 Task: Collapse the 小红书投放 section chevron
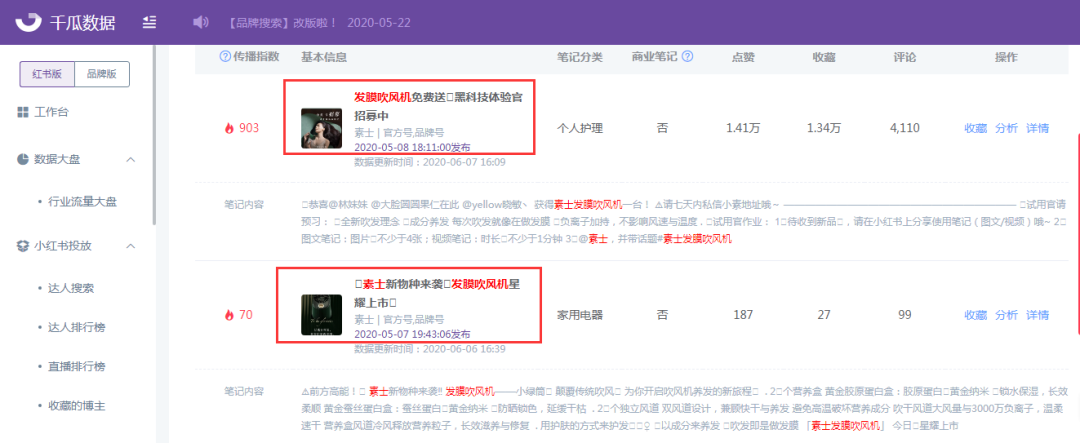[x=130, y=245]
